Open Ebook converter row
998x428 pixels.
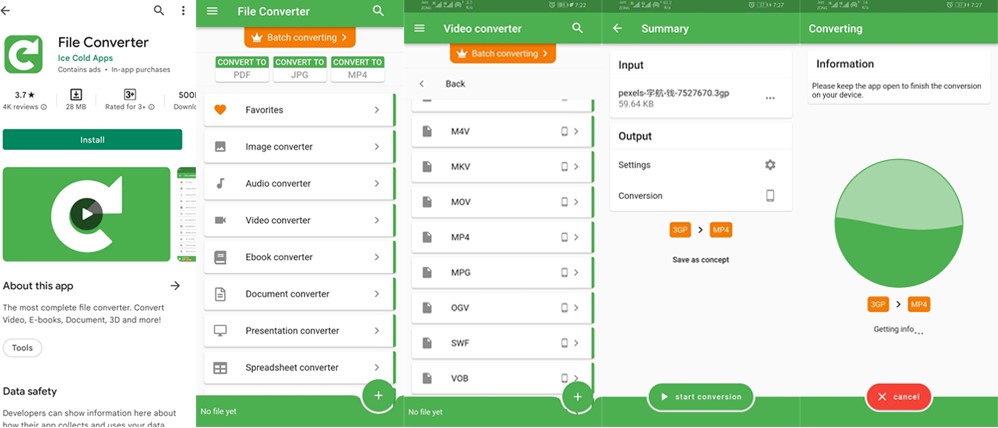299,257
